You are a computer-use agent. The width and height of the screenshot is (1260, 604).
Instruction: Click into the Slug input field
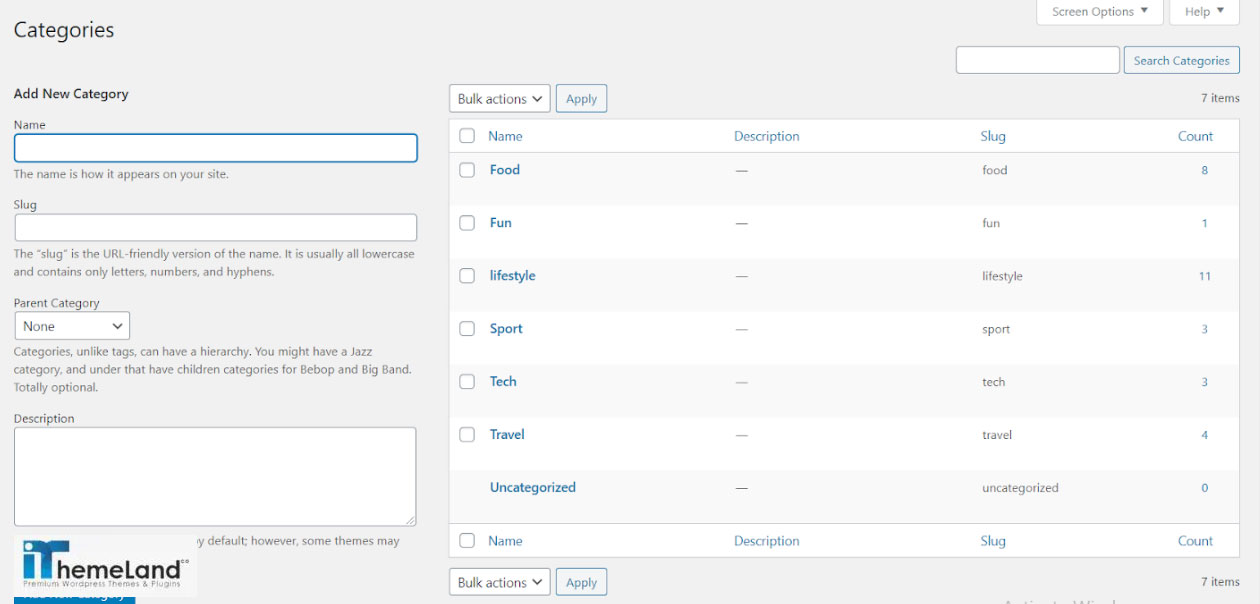click(215, 227)
